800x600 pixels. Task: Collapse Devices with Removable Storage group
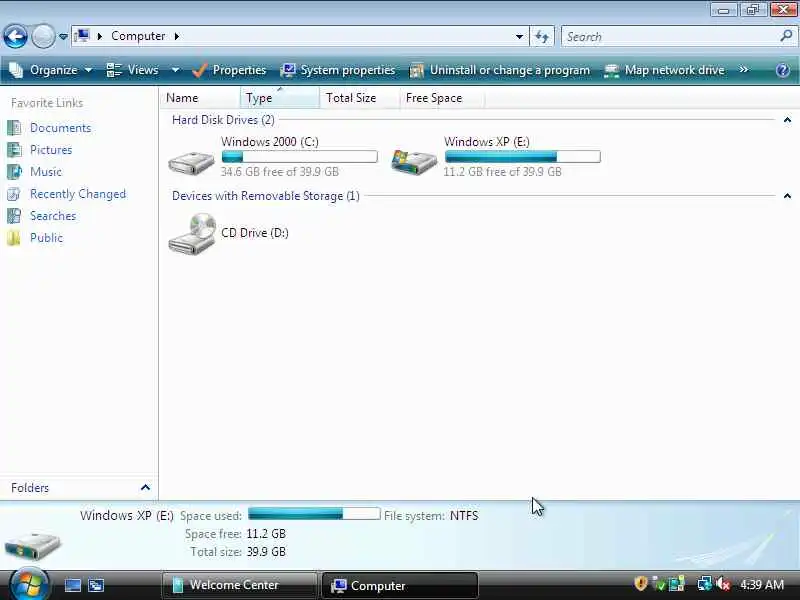(787, 196)
